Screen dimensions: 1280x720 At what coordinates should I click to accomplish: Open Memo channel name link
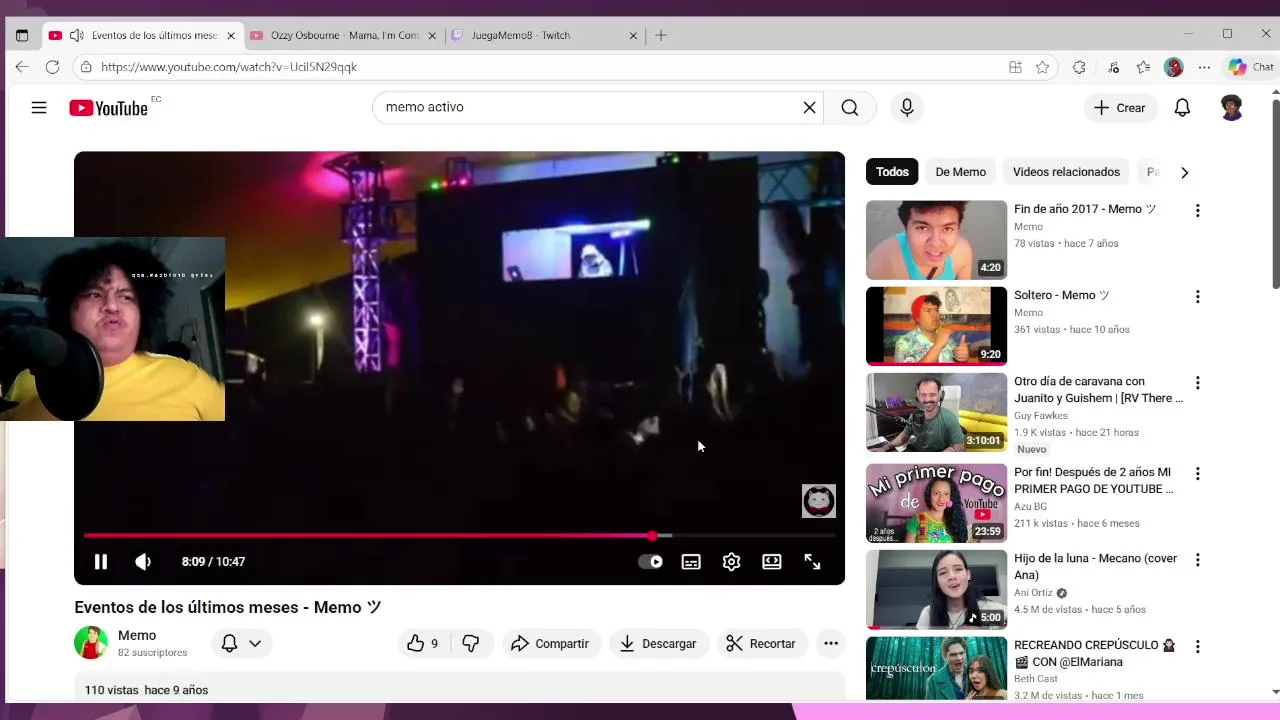(137, 635)
